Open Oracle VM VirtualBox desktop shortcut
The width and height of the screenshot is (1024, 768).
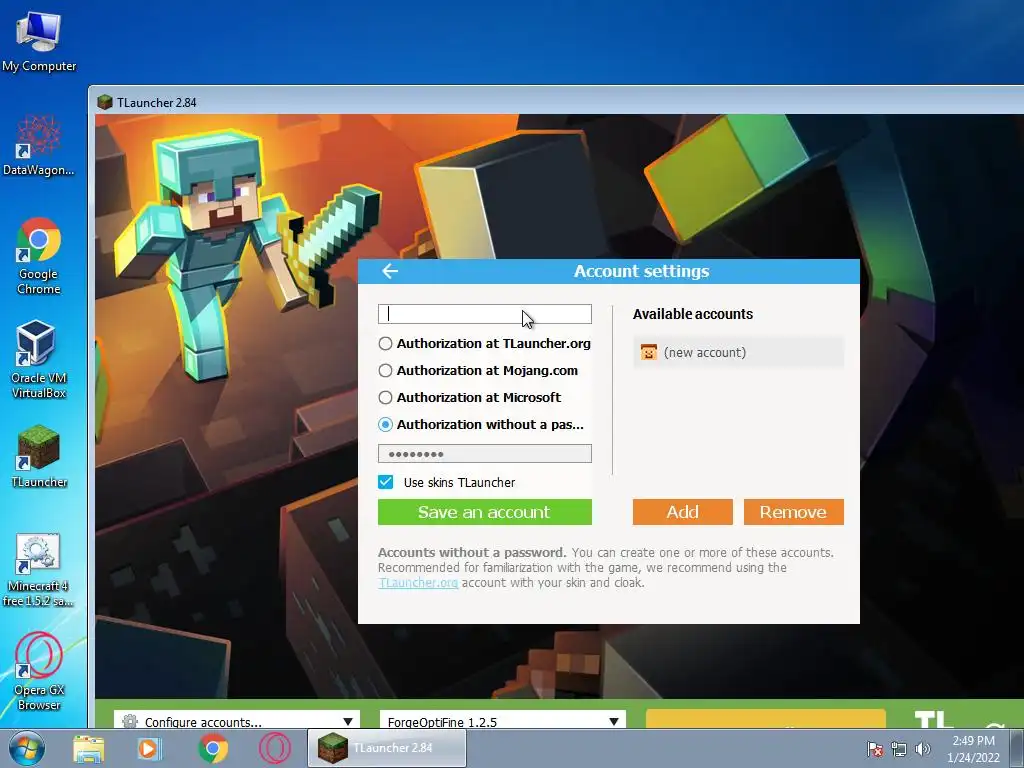[39, 359]
